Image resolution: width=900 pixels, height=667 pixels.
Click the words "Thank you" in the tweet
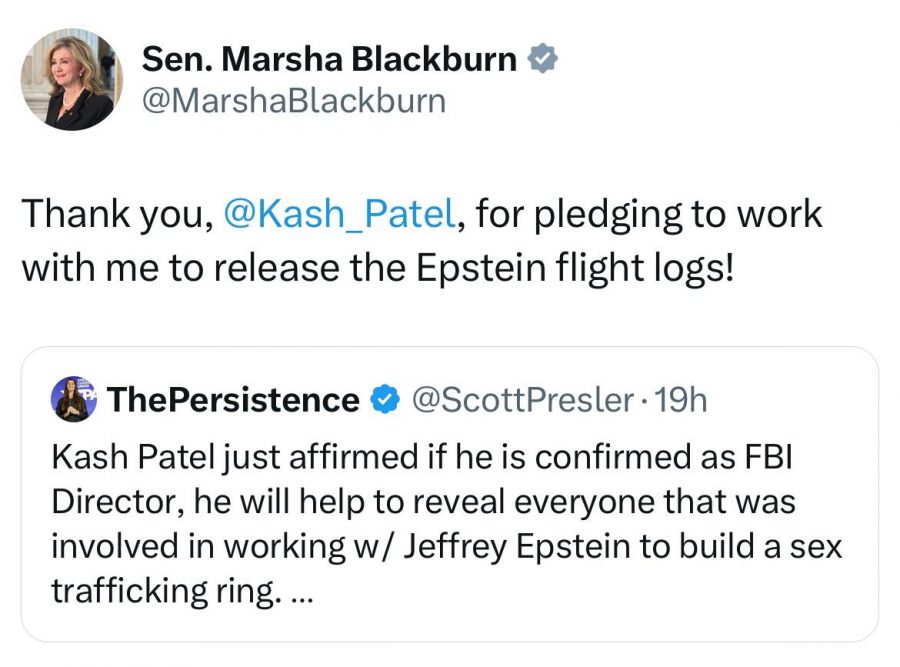[x=116, y=214]
